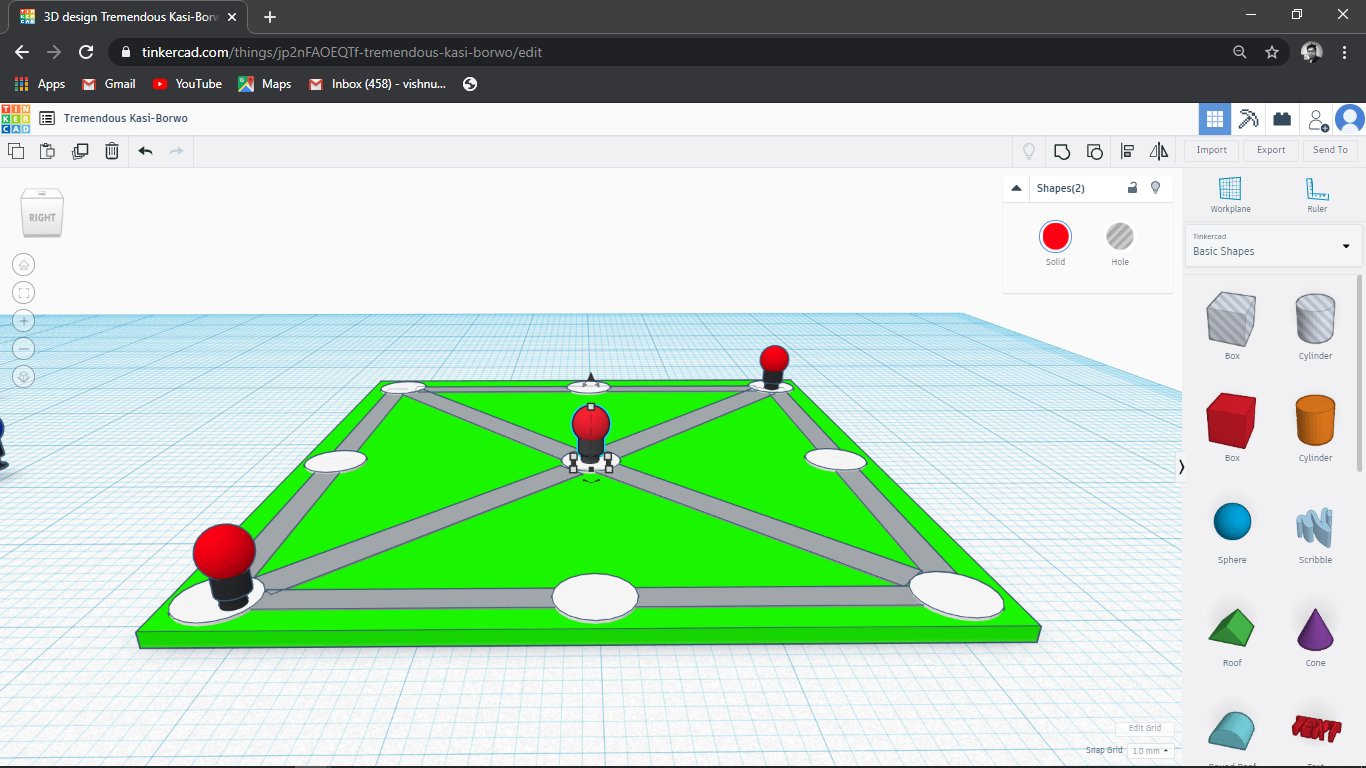
Task: Click the Export button
Action: [x=1271, y=150]
